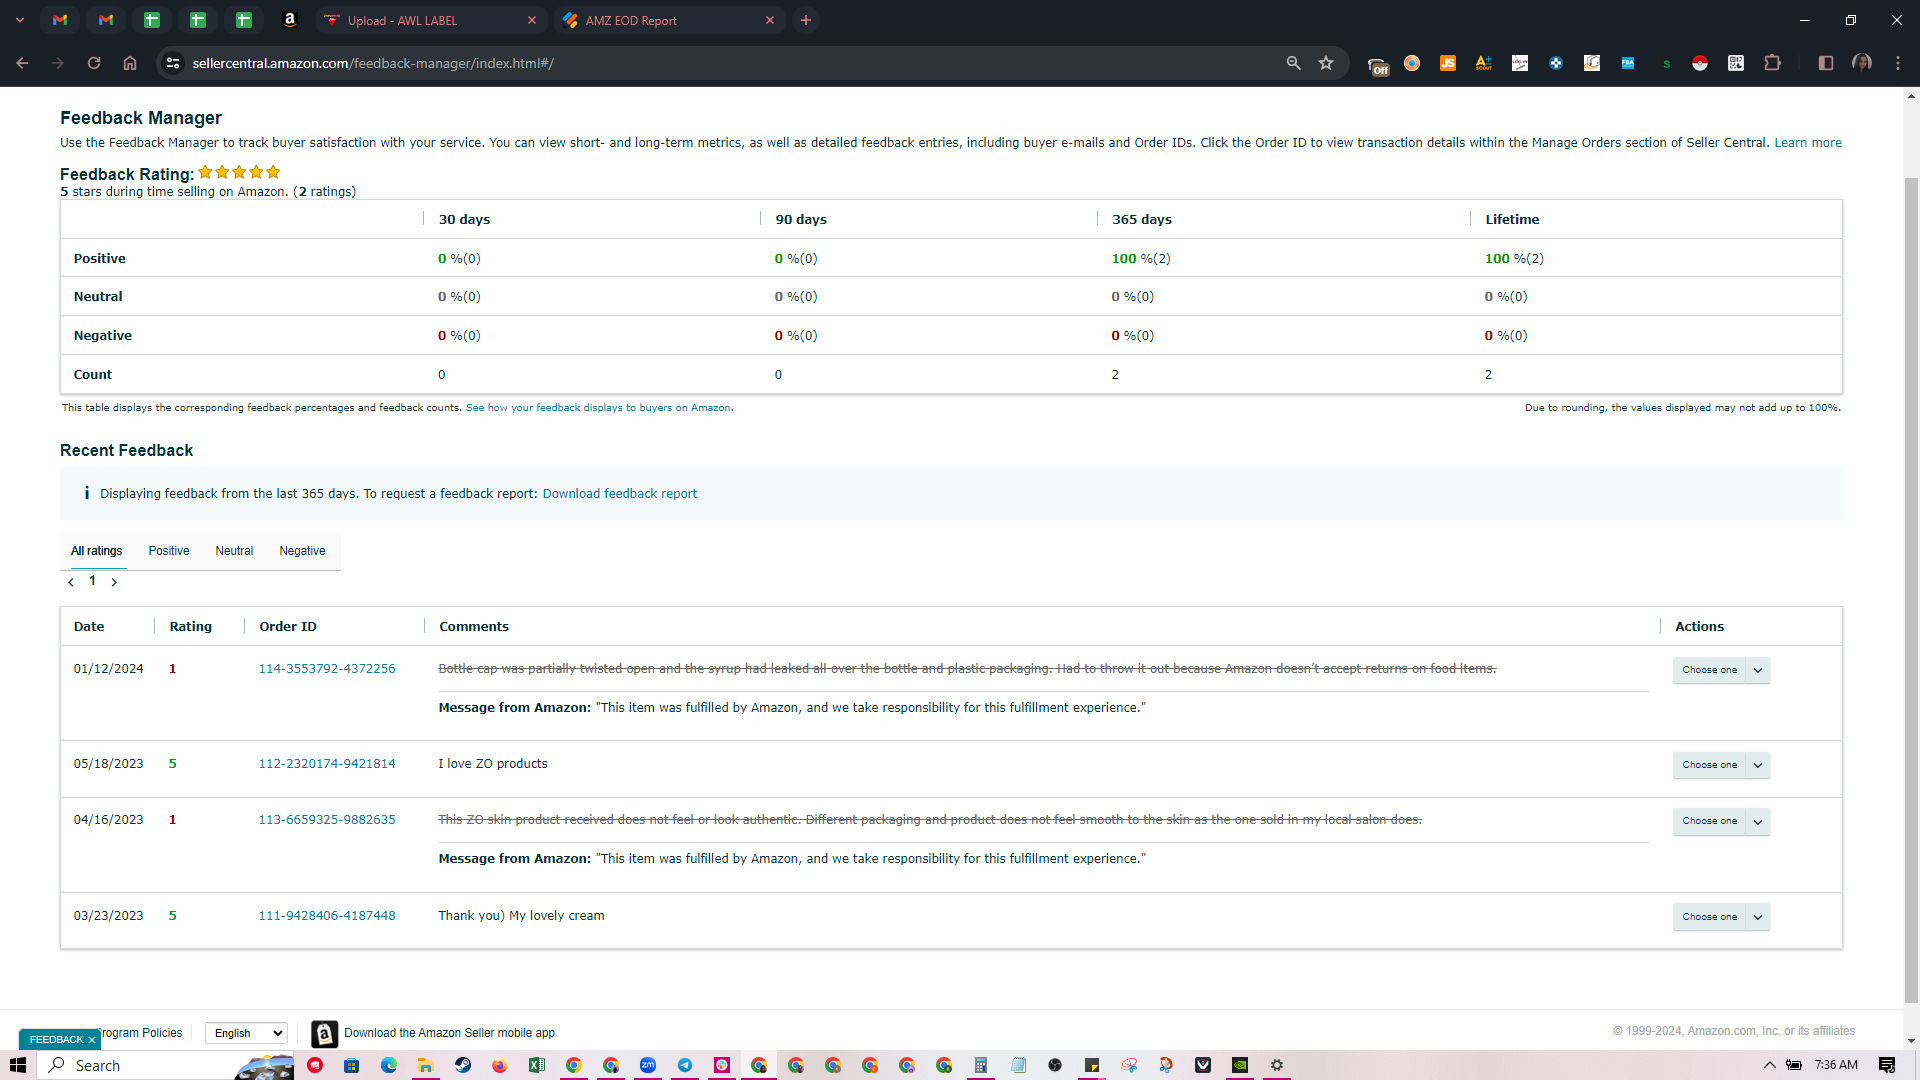The image size is (1920, 1080).
Task: Open the Extensions puzzle menu
Action: point(1772,63)
